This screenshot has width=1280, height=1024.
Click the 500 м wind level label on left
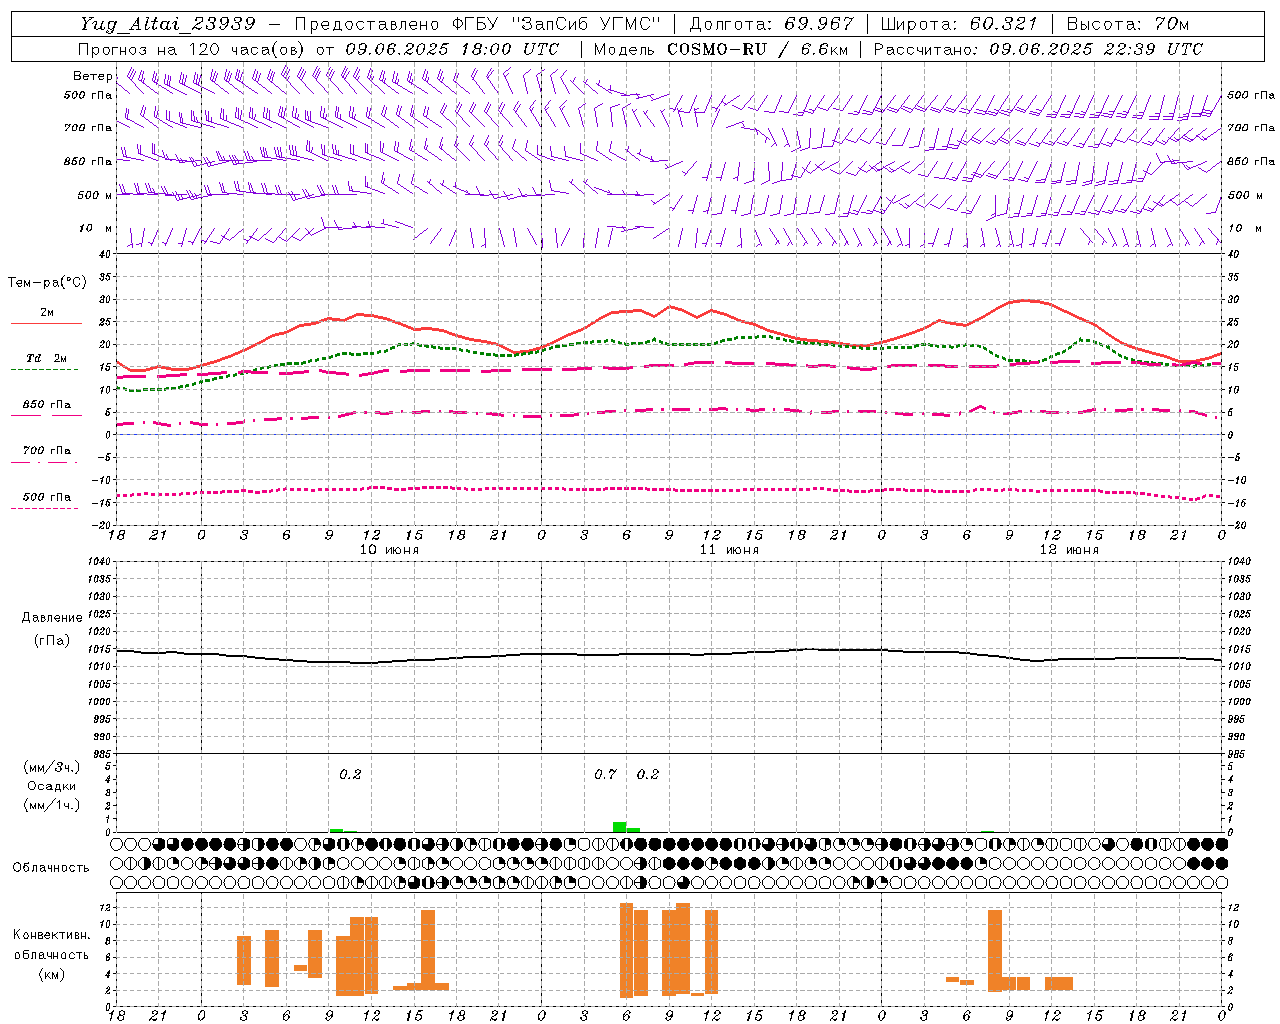[x=95, y=195]
